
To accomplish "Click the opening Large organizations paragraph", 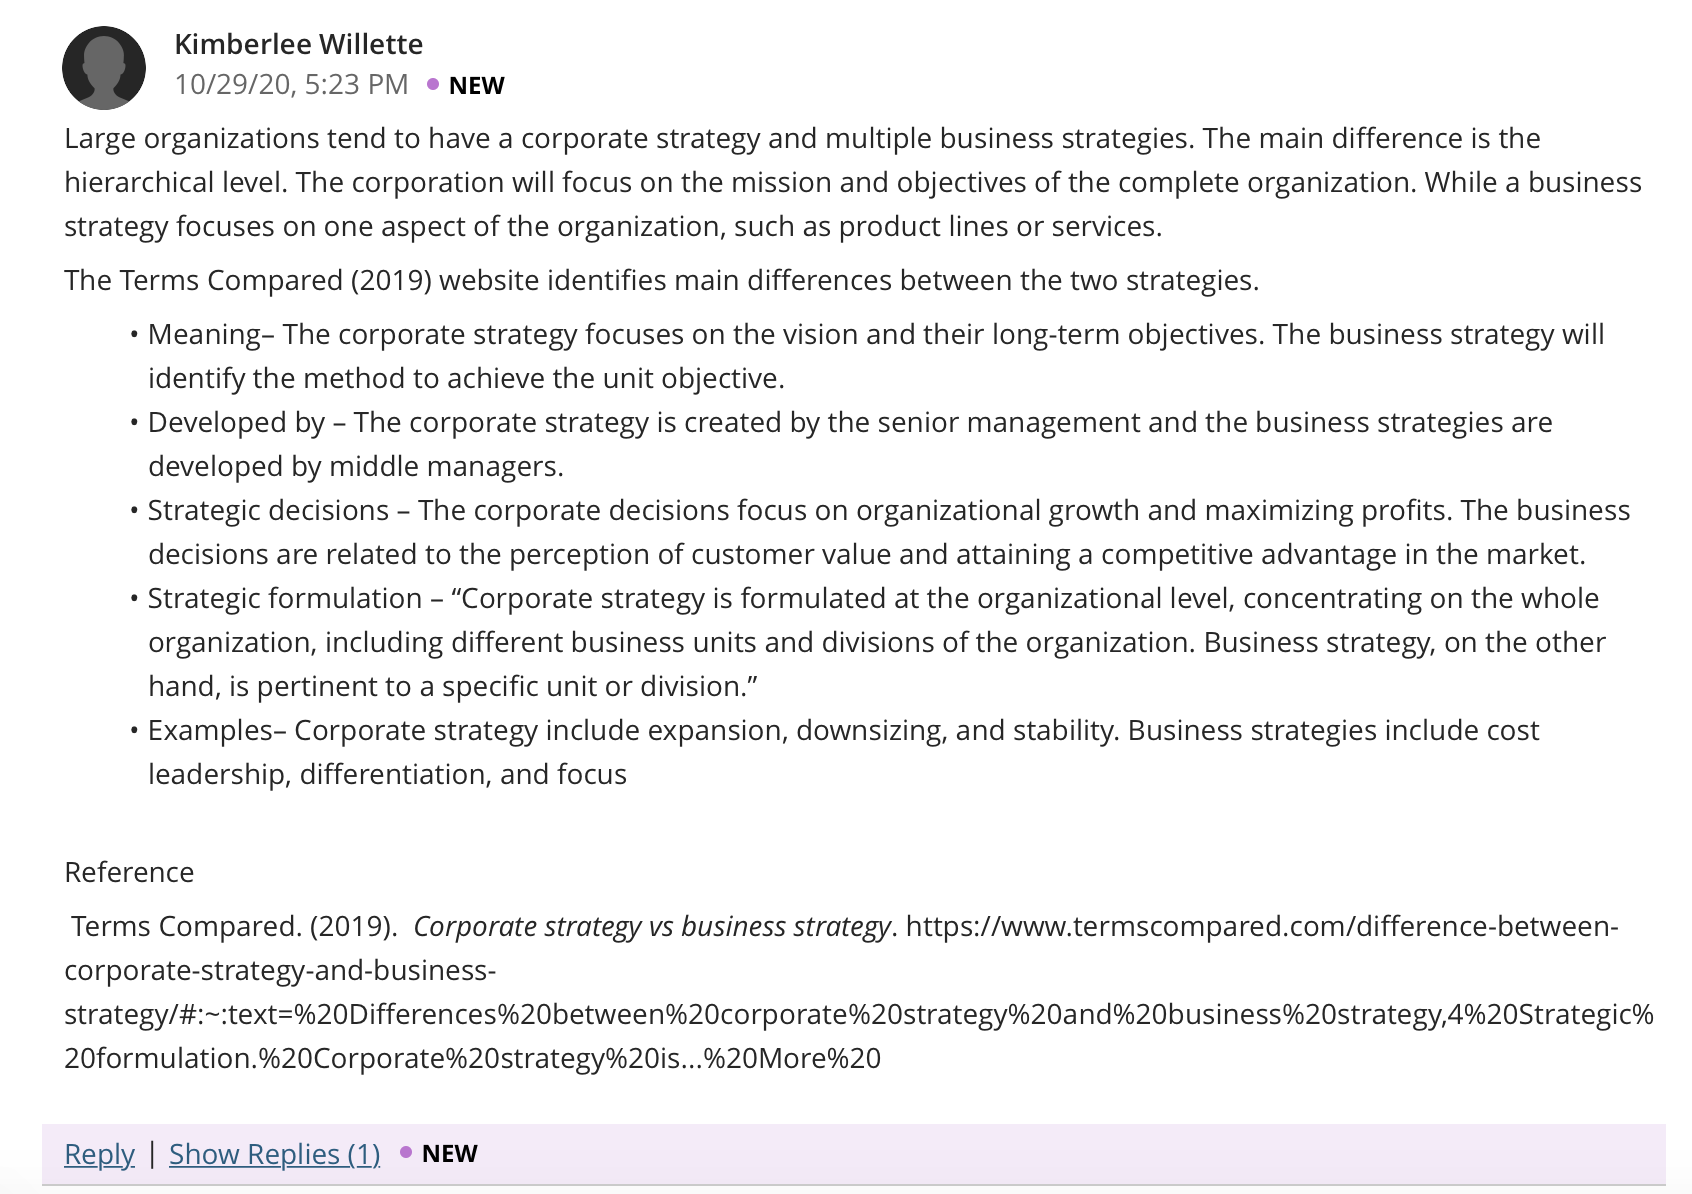I will pyautogui.click(x=853, y=182).
